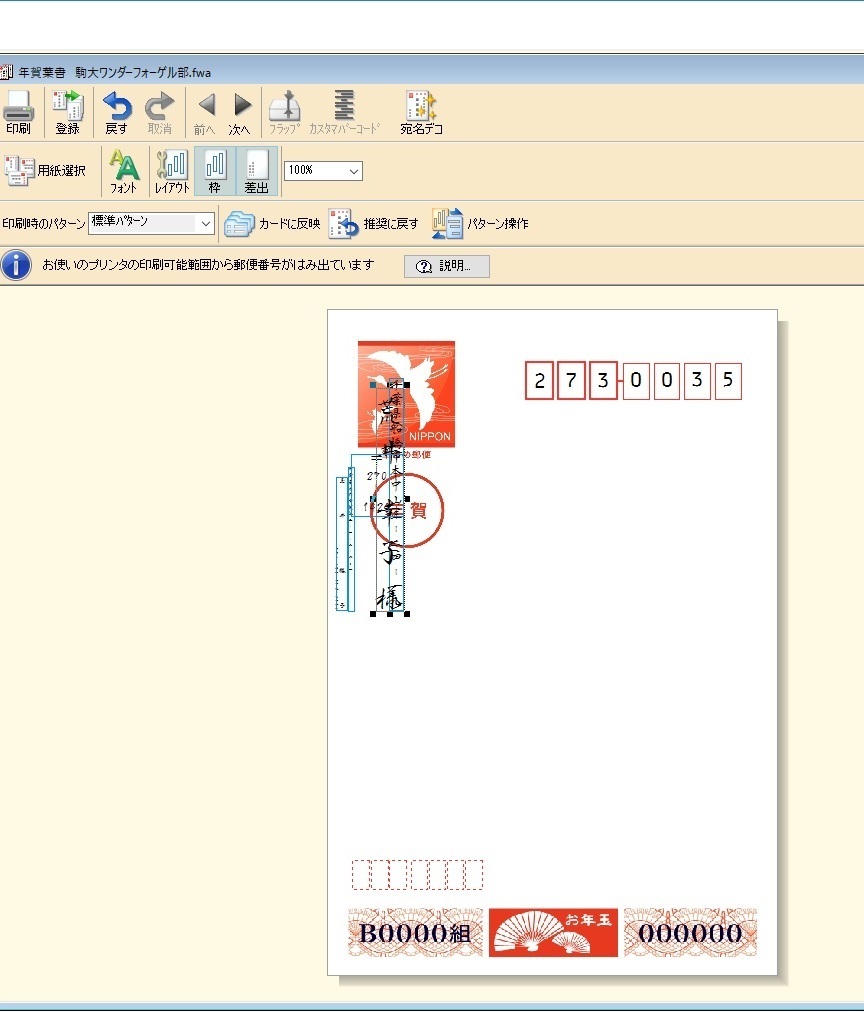Click the お年玉 fan emblem
The height and width of the screenshot is (1012, 864).
(x=553, y=933)
